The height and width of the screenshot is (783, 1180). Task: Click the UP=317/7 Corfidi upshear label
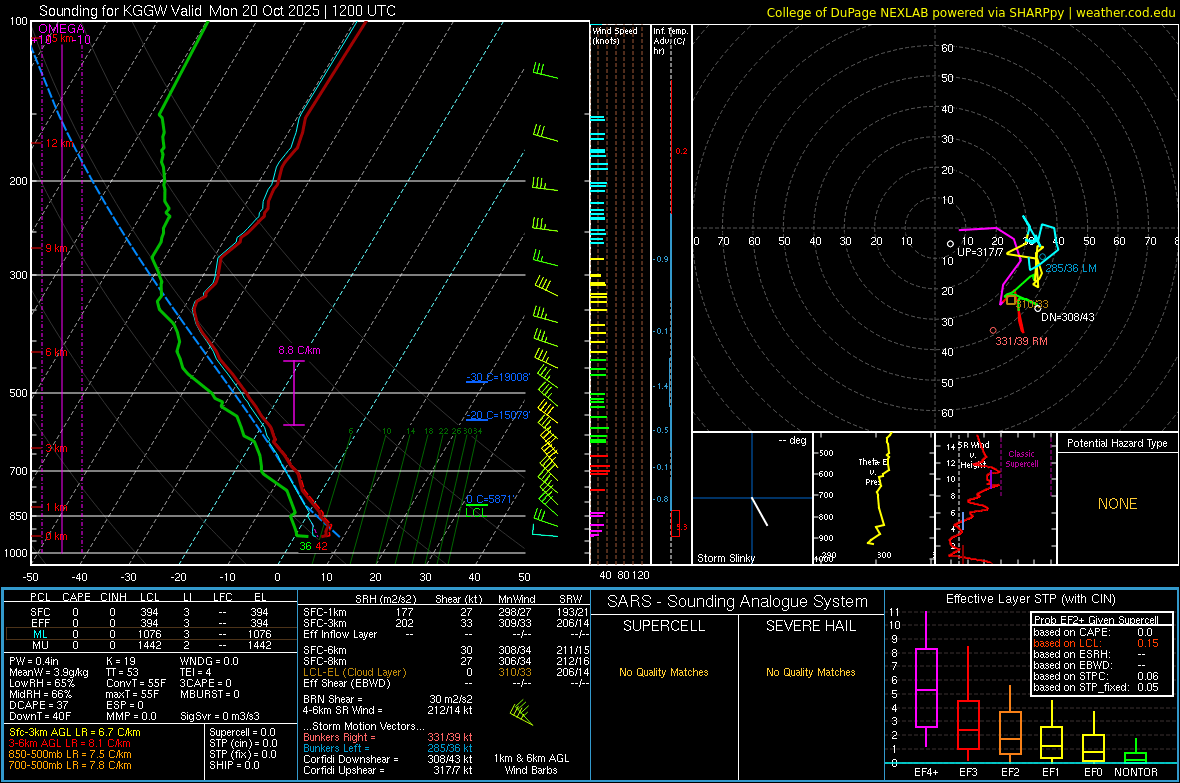click(981, 252)
